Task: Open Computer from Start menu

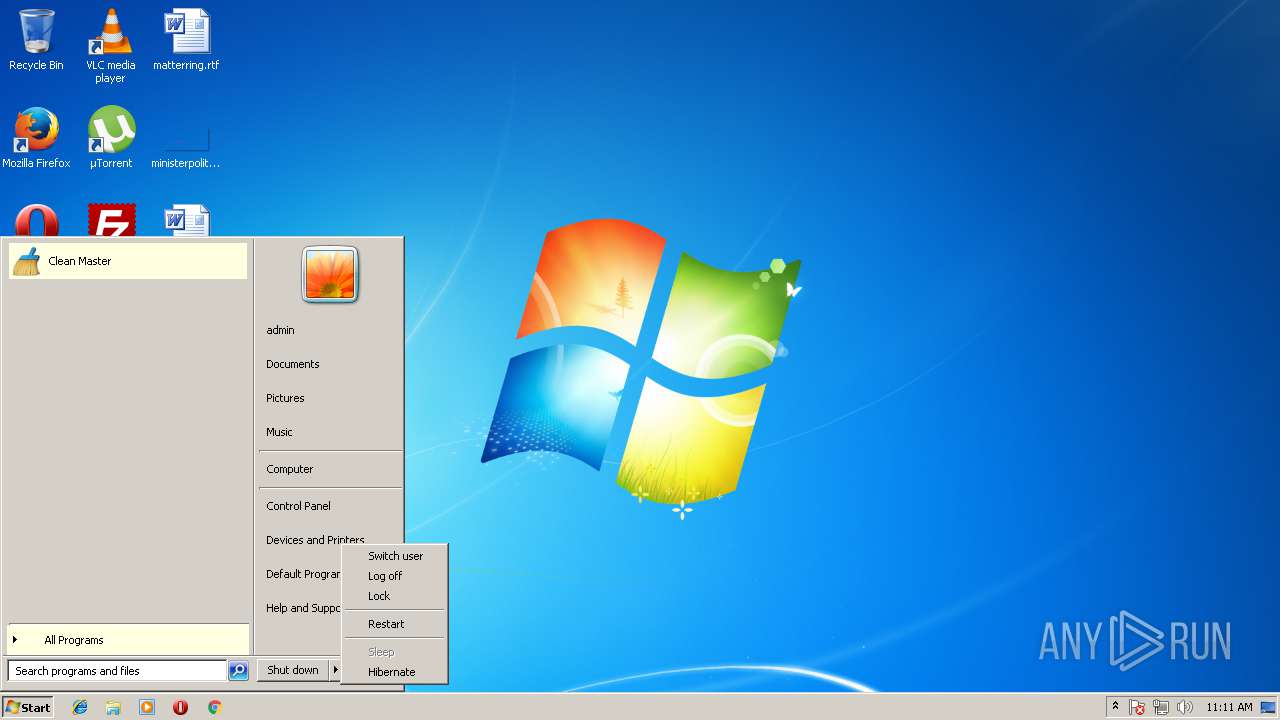Action: click(x=329, y=469)
